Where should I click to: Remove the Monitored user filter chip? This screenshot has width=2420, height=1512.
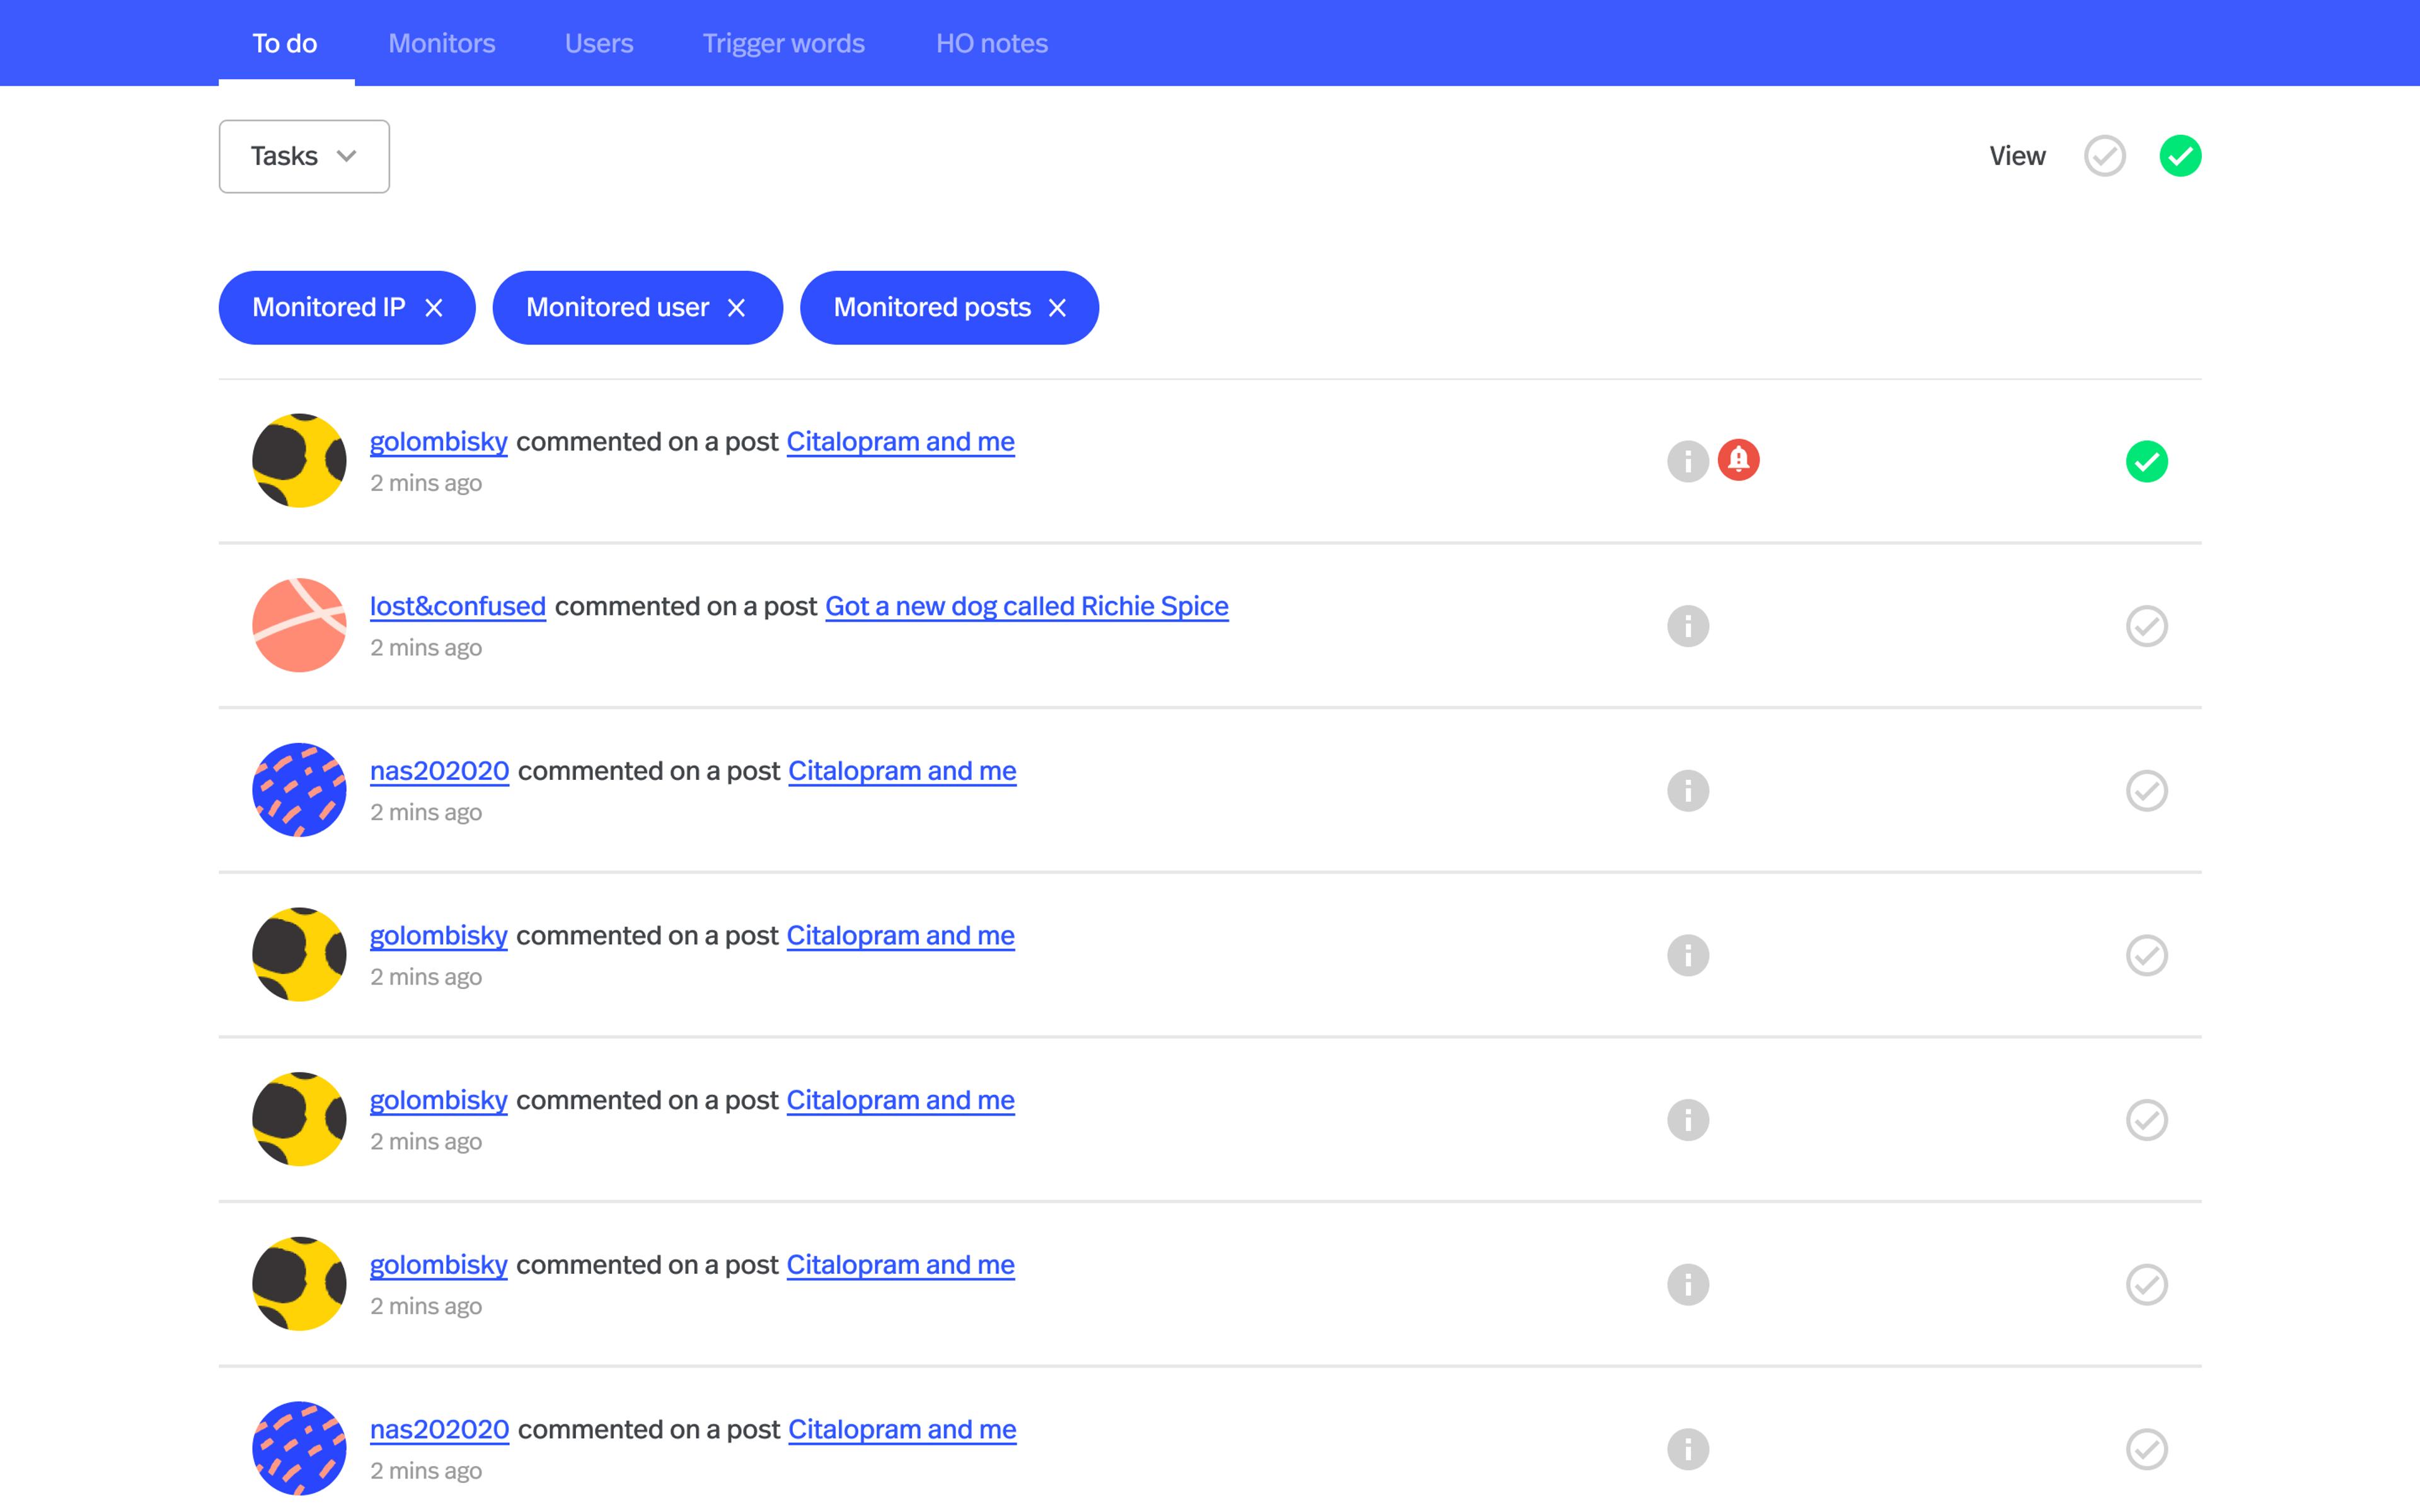(736, 308)
